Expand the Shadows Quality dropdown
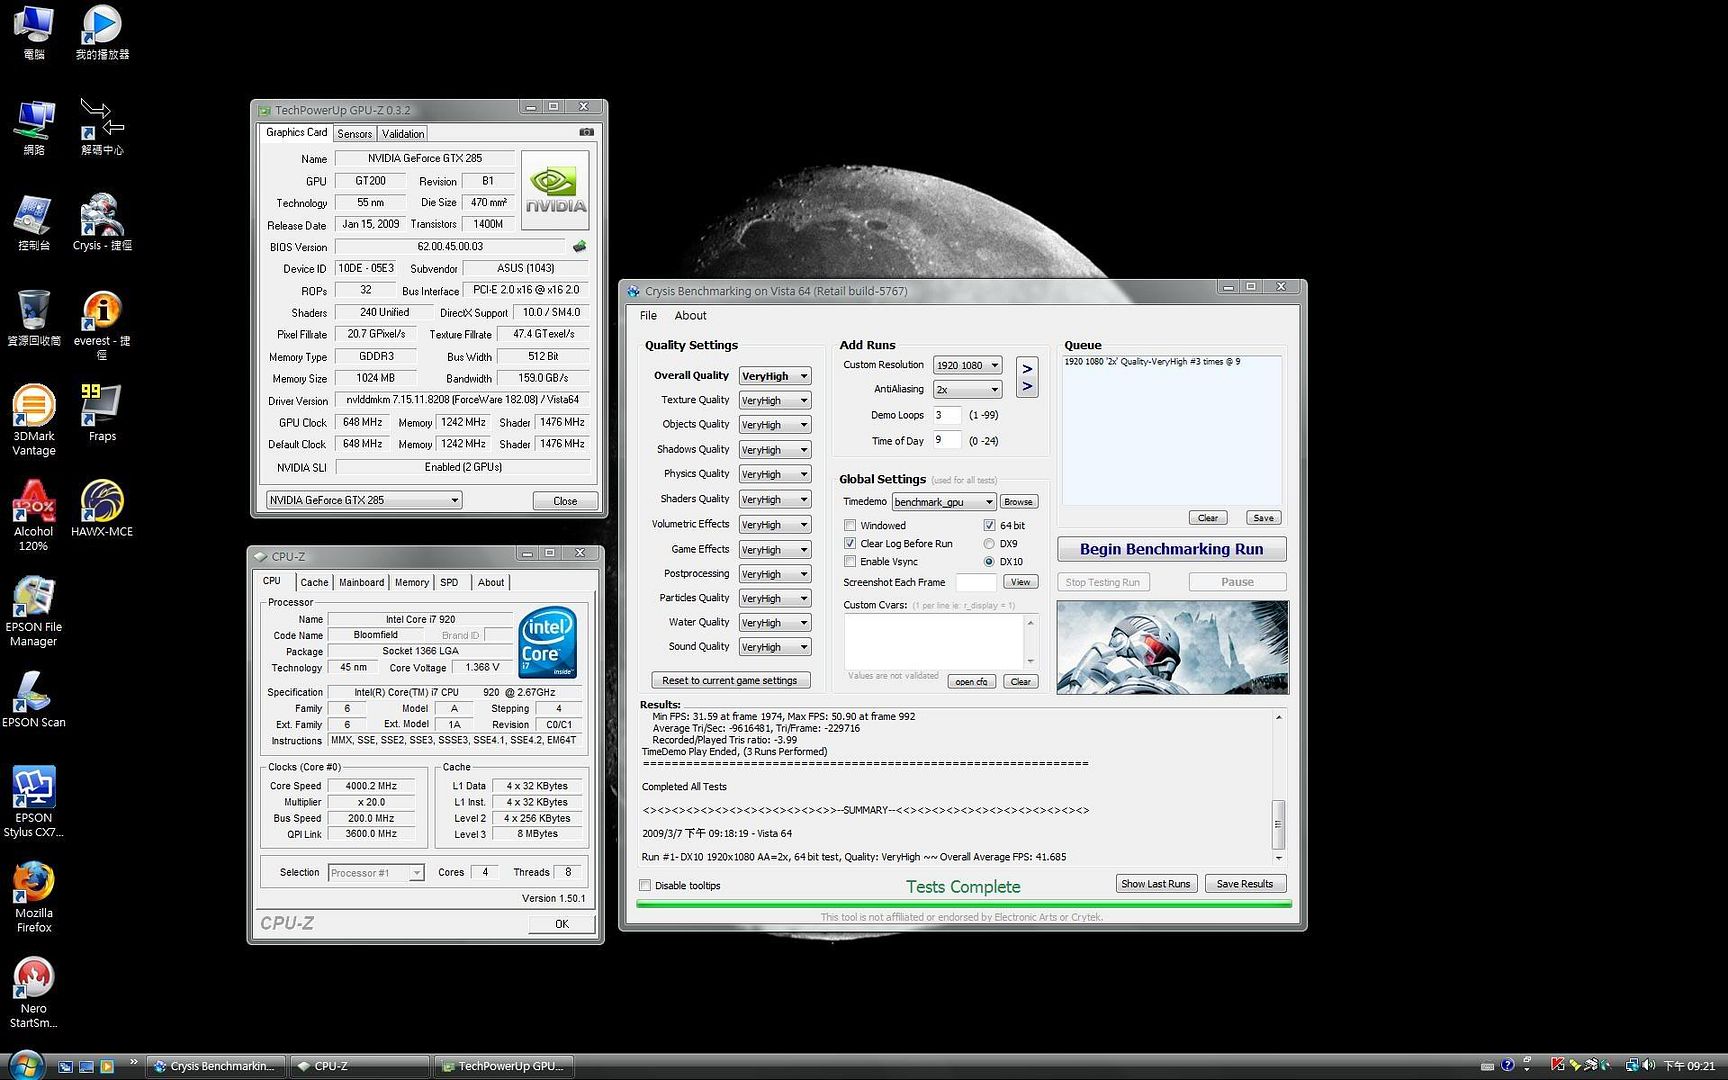The height and width of the screenshot is (1080, 1728). [775, 450]
